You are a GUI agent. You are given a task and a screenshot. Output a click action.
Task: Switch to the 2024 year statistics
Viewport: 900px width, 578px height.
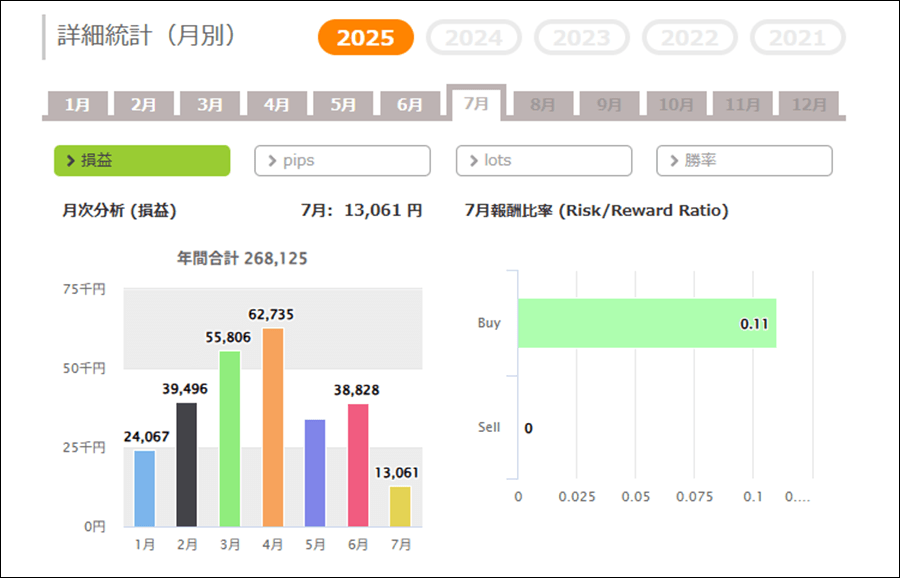(474, 37)
